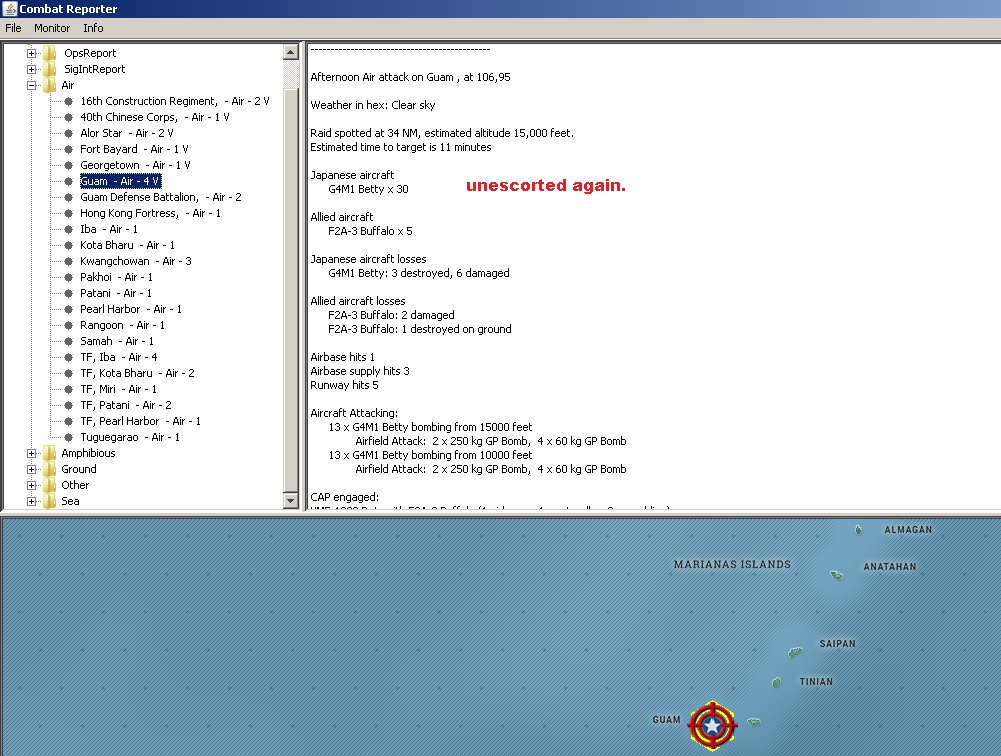The height and width of the screenshot is (756, 1001).
Task: Click the tree panel vertical scrollbar track
Action: pyautogui.click(x=290, y=276)
